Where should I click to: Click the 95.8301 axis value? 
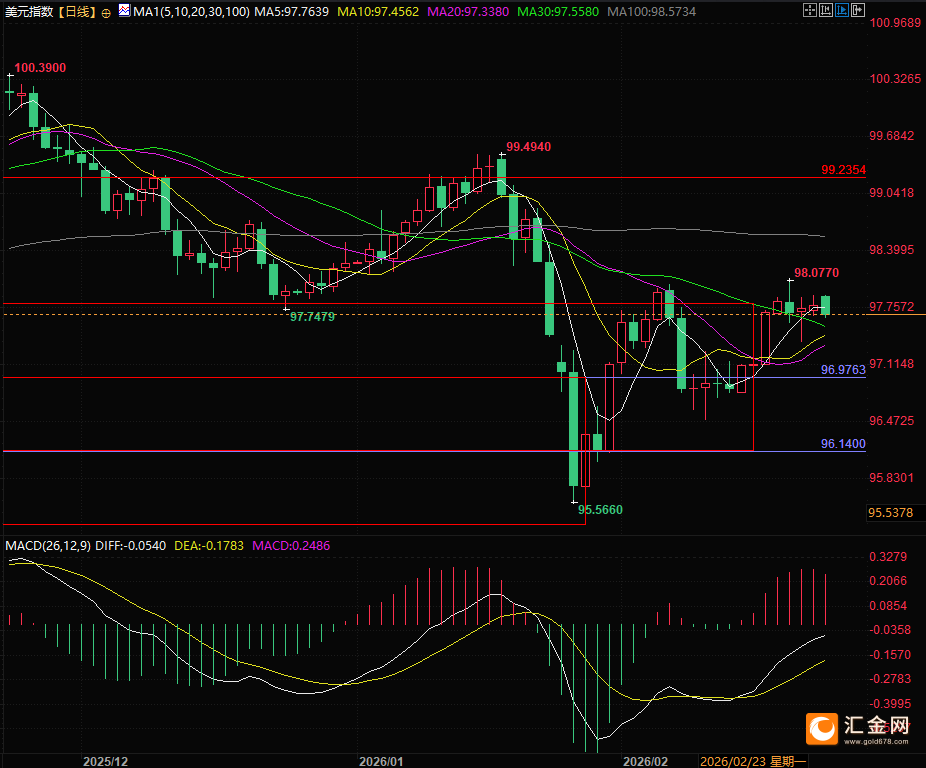coord(892,477)
